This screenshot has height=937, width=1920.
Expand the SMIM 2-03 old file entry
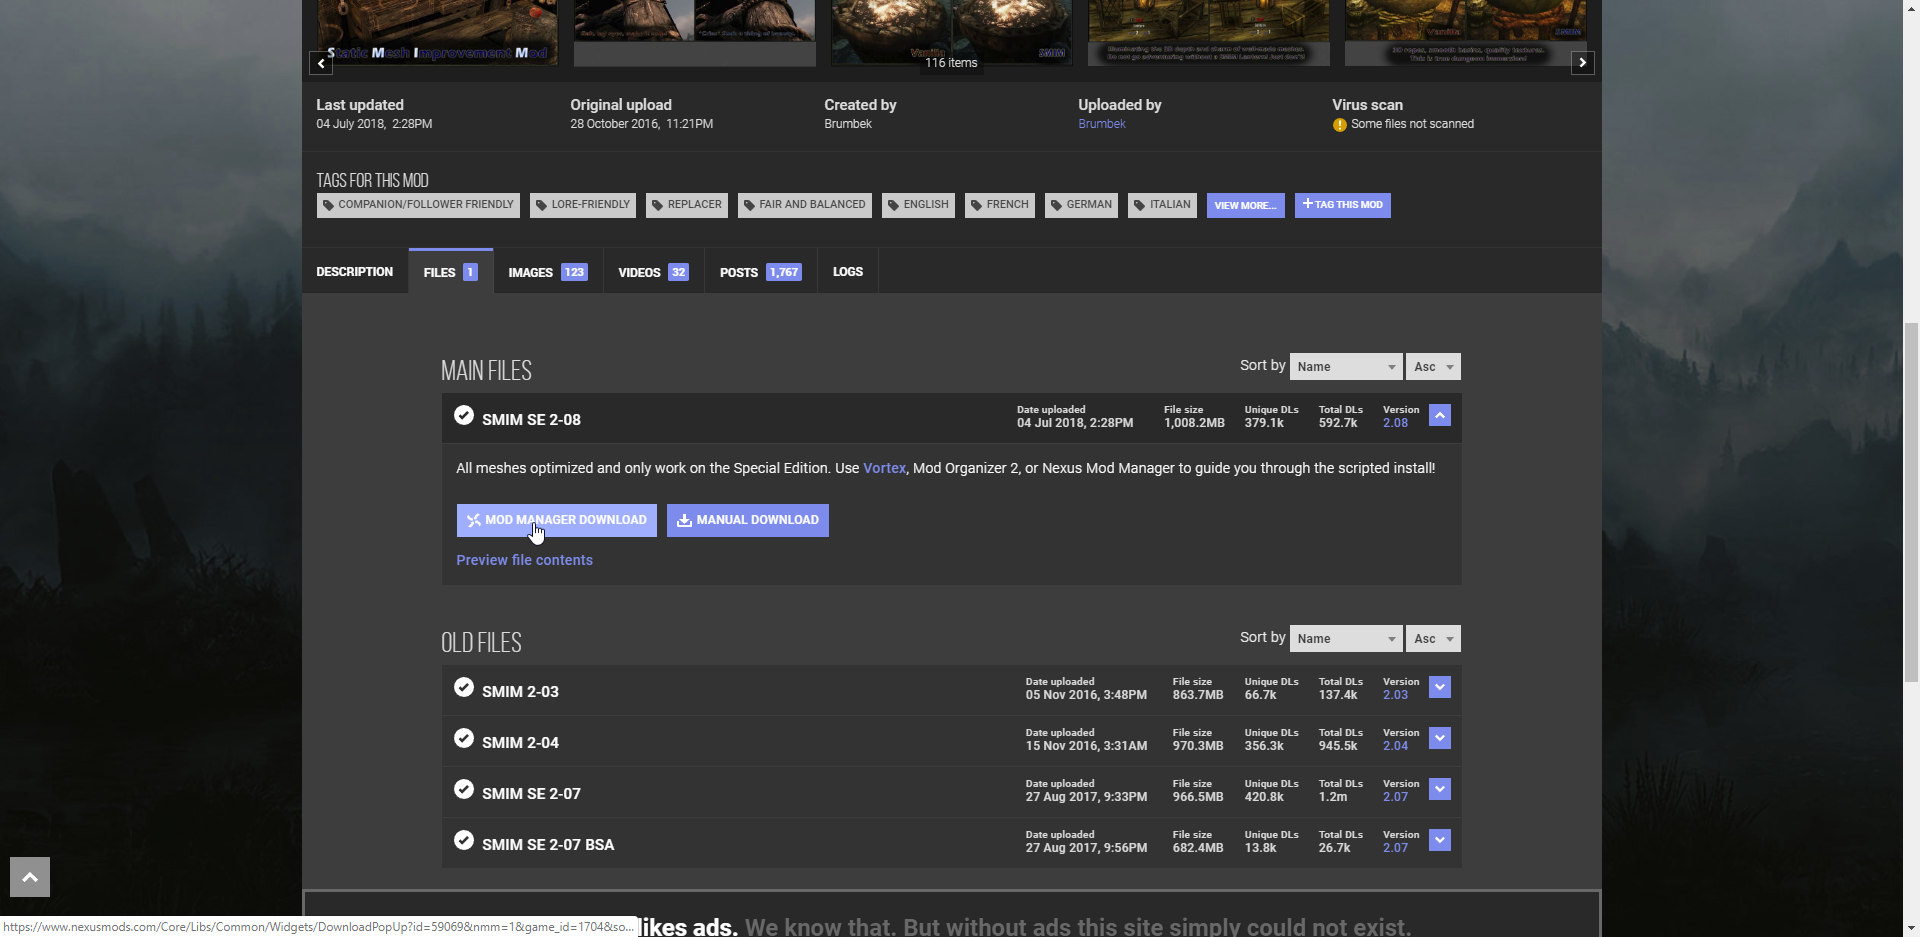click(x=1440, y=687)
